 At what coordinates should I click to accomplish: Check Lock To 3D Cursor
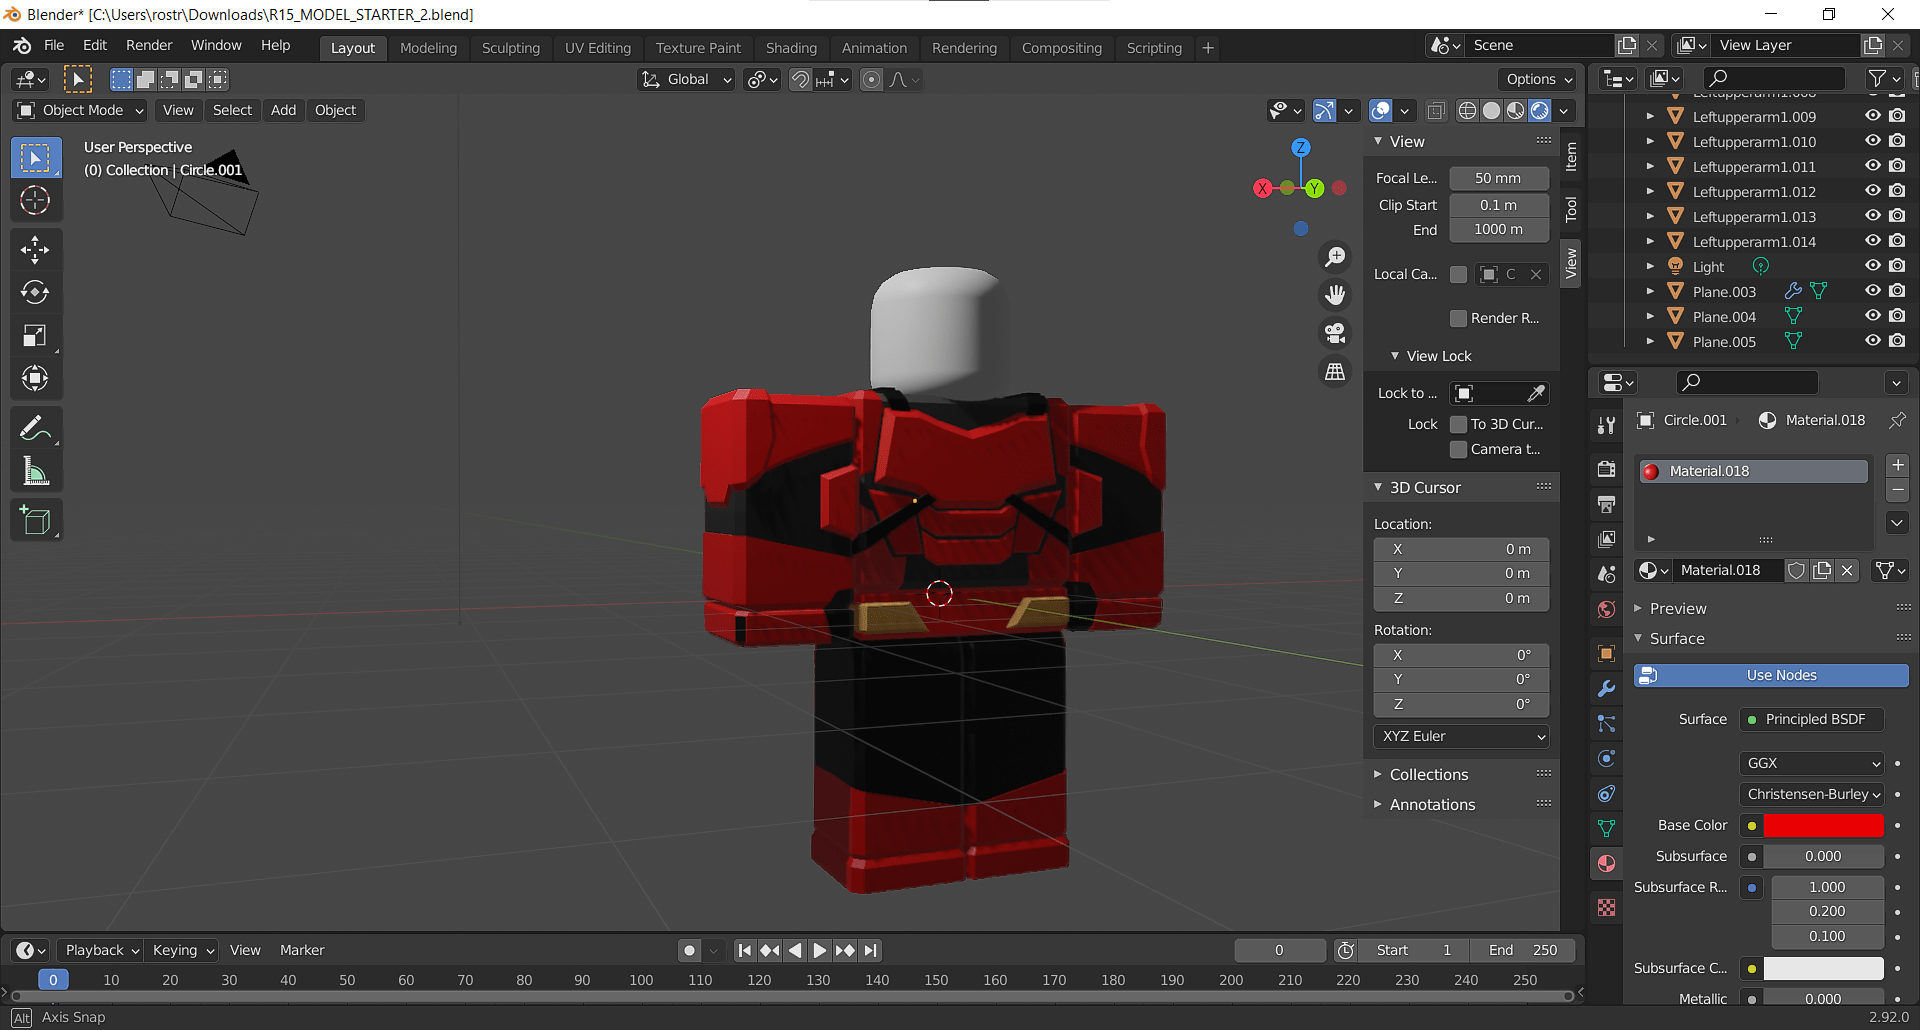pyautogui.click(x=1459, y=424)
